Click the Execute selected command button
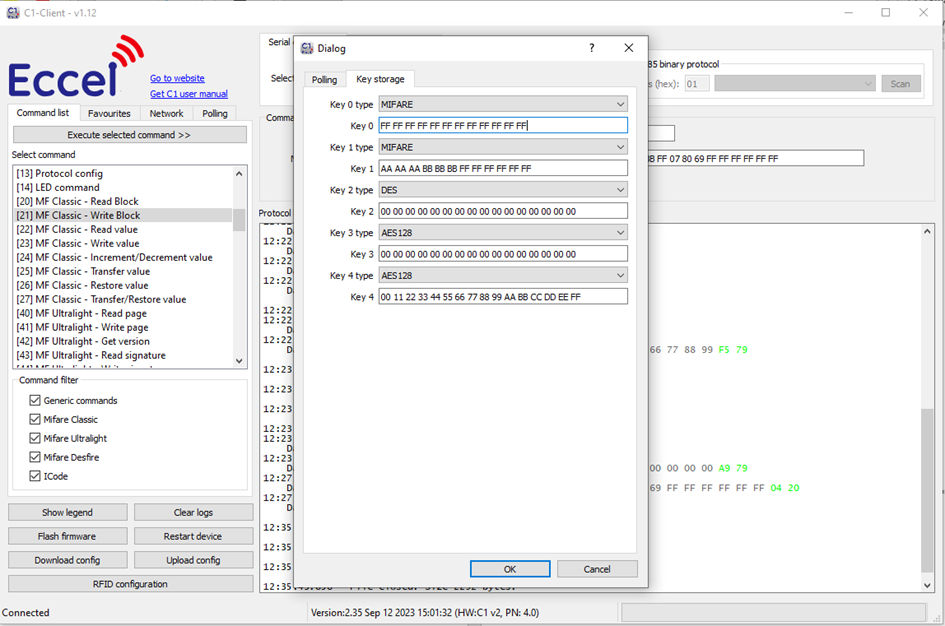Image resolution: width=945 pixels, height=626 pixels. [129, 135]
